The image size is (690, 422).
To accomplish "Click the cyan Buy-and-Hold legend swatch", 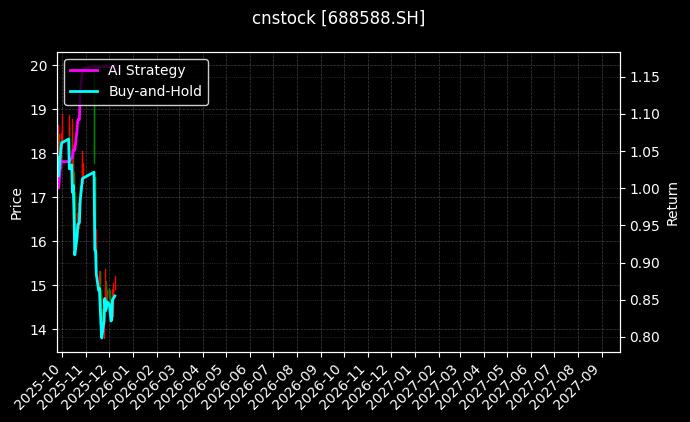I will [x=83, y=92].
